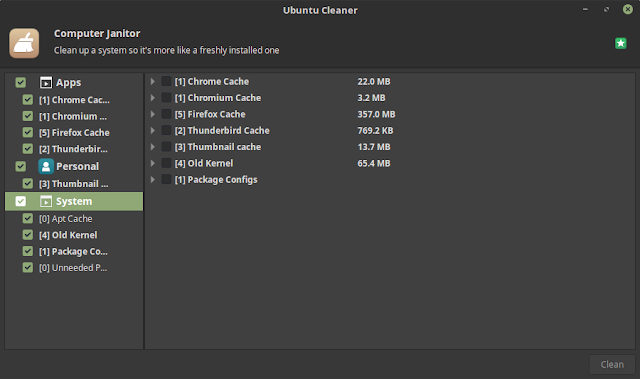Select '[1] Package Co...' in sidebar

point(73,251)
